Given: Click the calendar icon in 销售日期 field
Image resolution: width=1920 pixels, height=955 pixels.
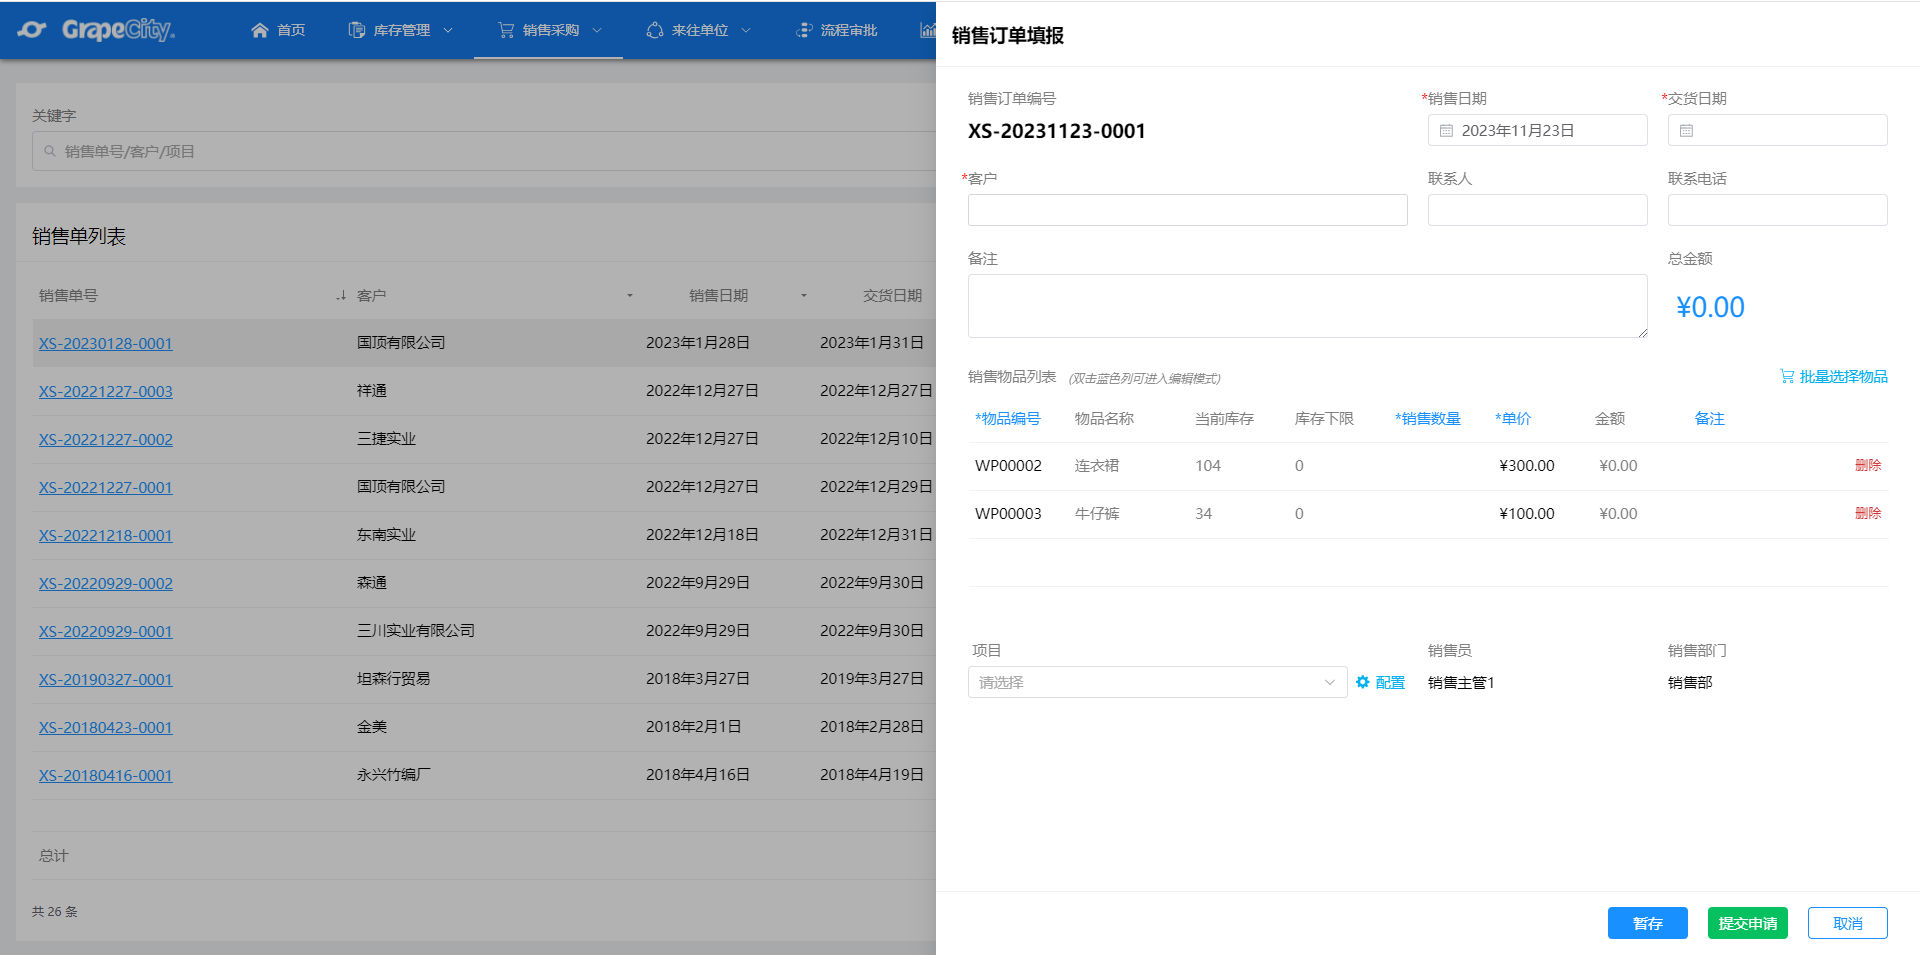Looking at the screenshot, I should point(1446,130).
